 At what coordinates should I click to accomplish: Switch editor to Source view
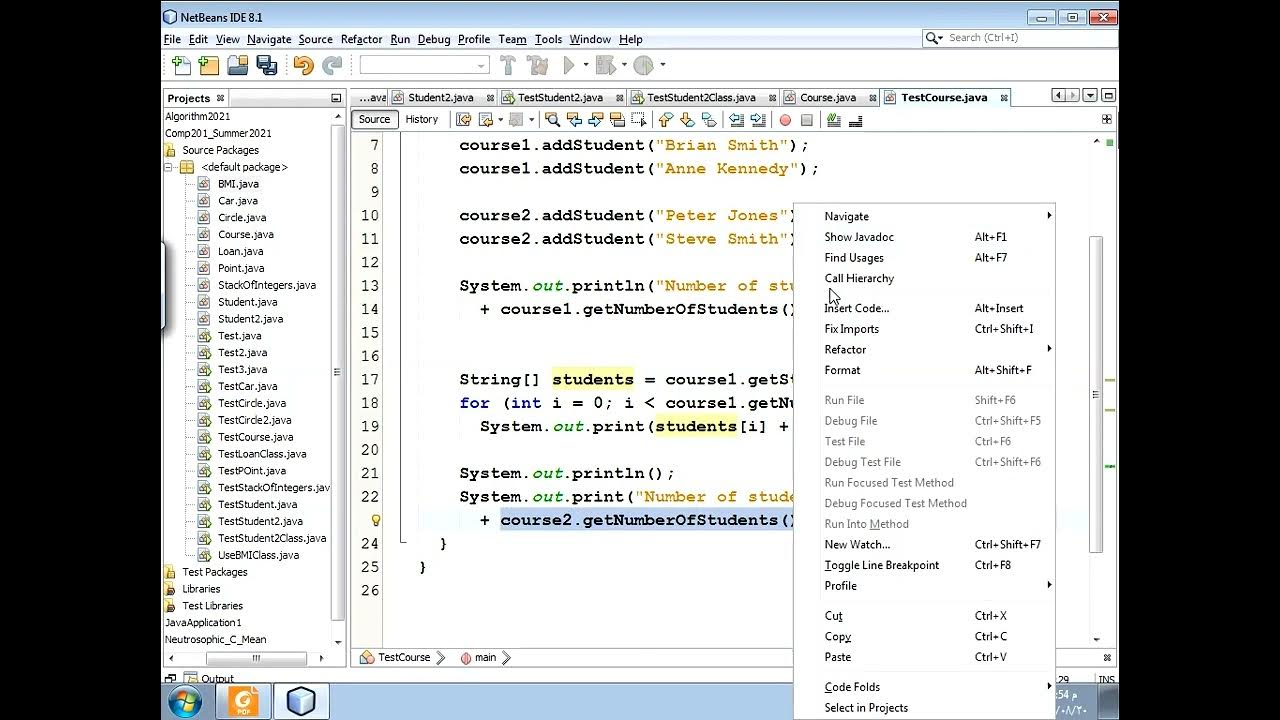[374, 119]
